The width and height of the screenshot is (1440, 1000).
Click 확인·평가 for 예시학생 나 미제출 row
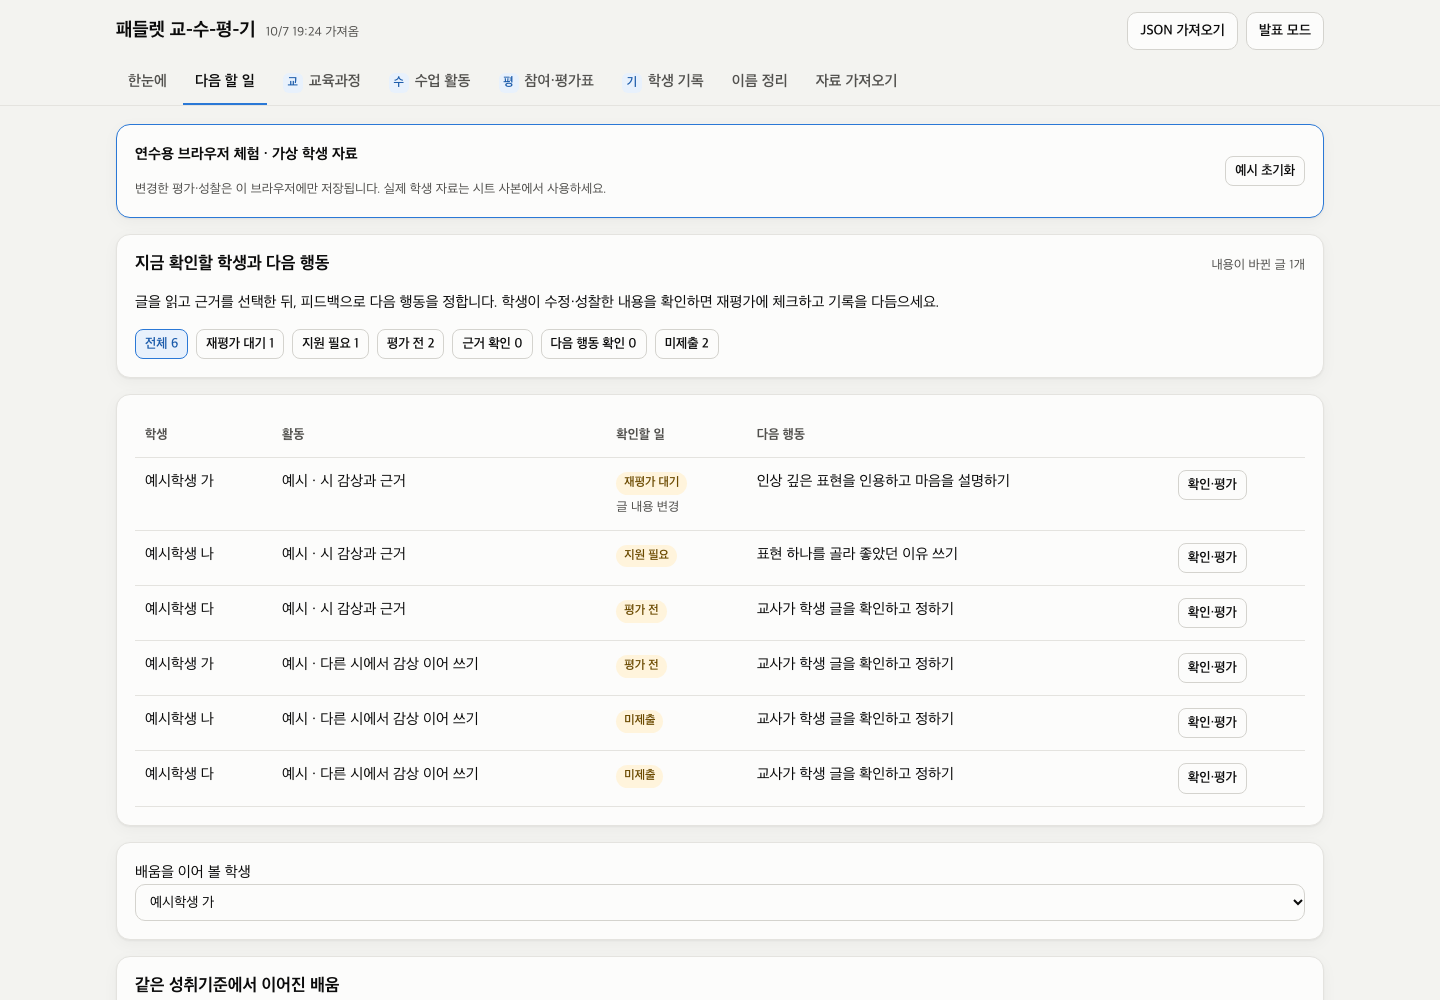1212,723
